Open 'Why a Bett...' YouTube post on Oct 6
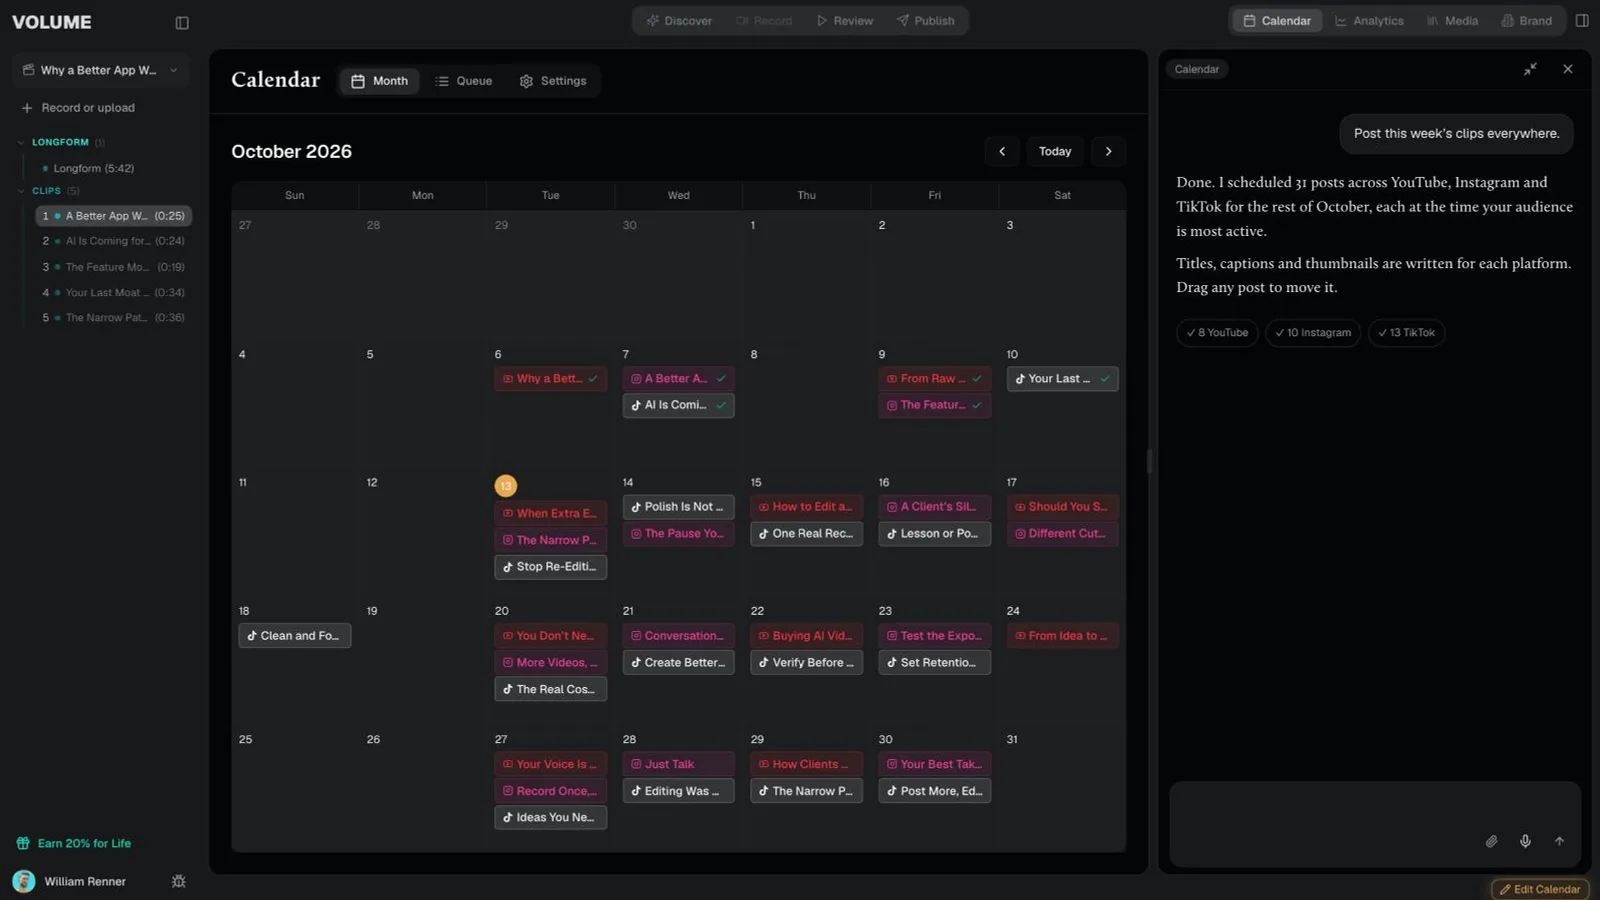 (550, 379)
